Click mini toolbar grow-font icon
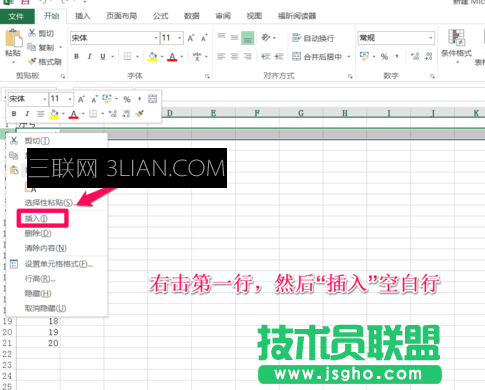The width and height of the screenshot is (485, 390). 81,99
